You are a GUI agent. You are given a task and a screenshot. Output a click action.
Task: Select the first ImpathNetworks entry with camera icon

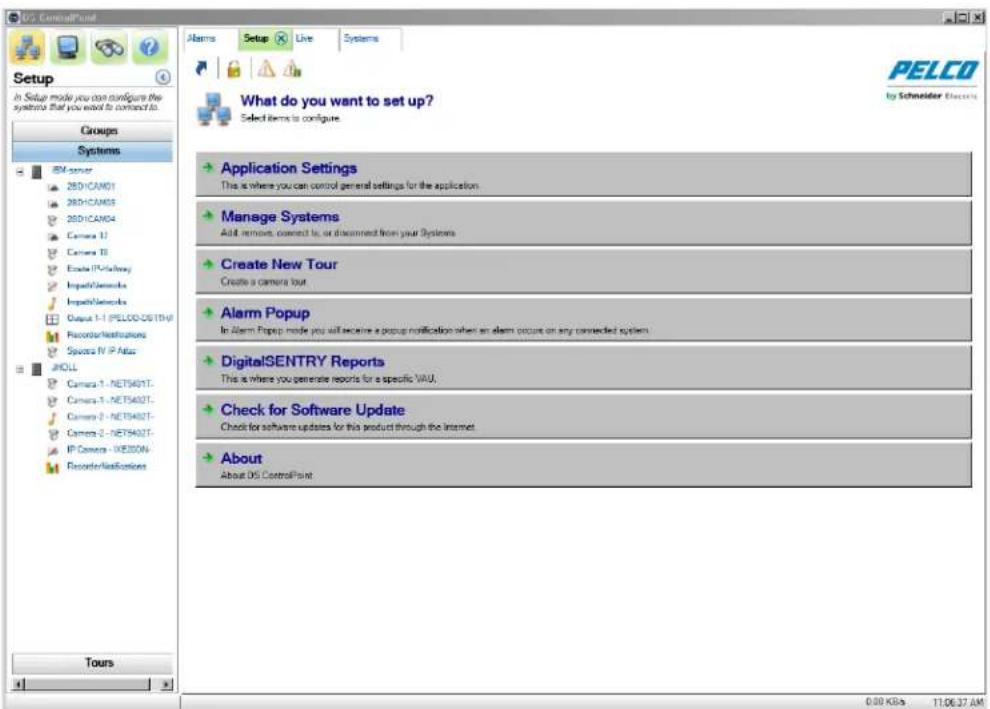pos(97,285)
